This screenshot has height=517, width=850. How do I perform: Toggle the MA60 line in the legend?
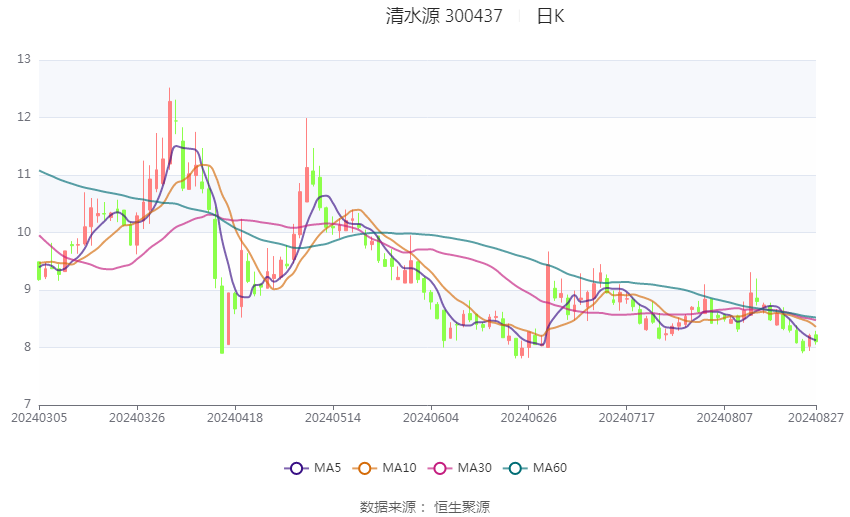click(535, 468)
